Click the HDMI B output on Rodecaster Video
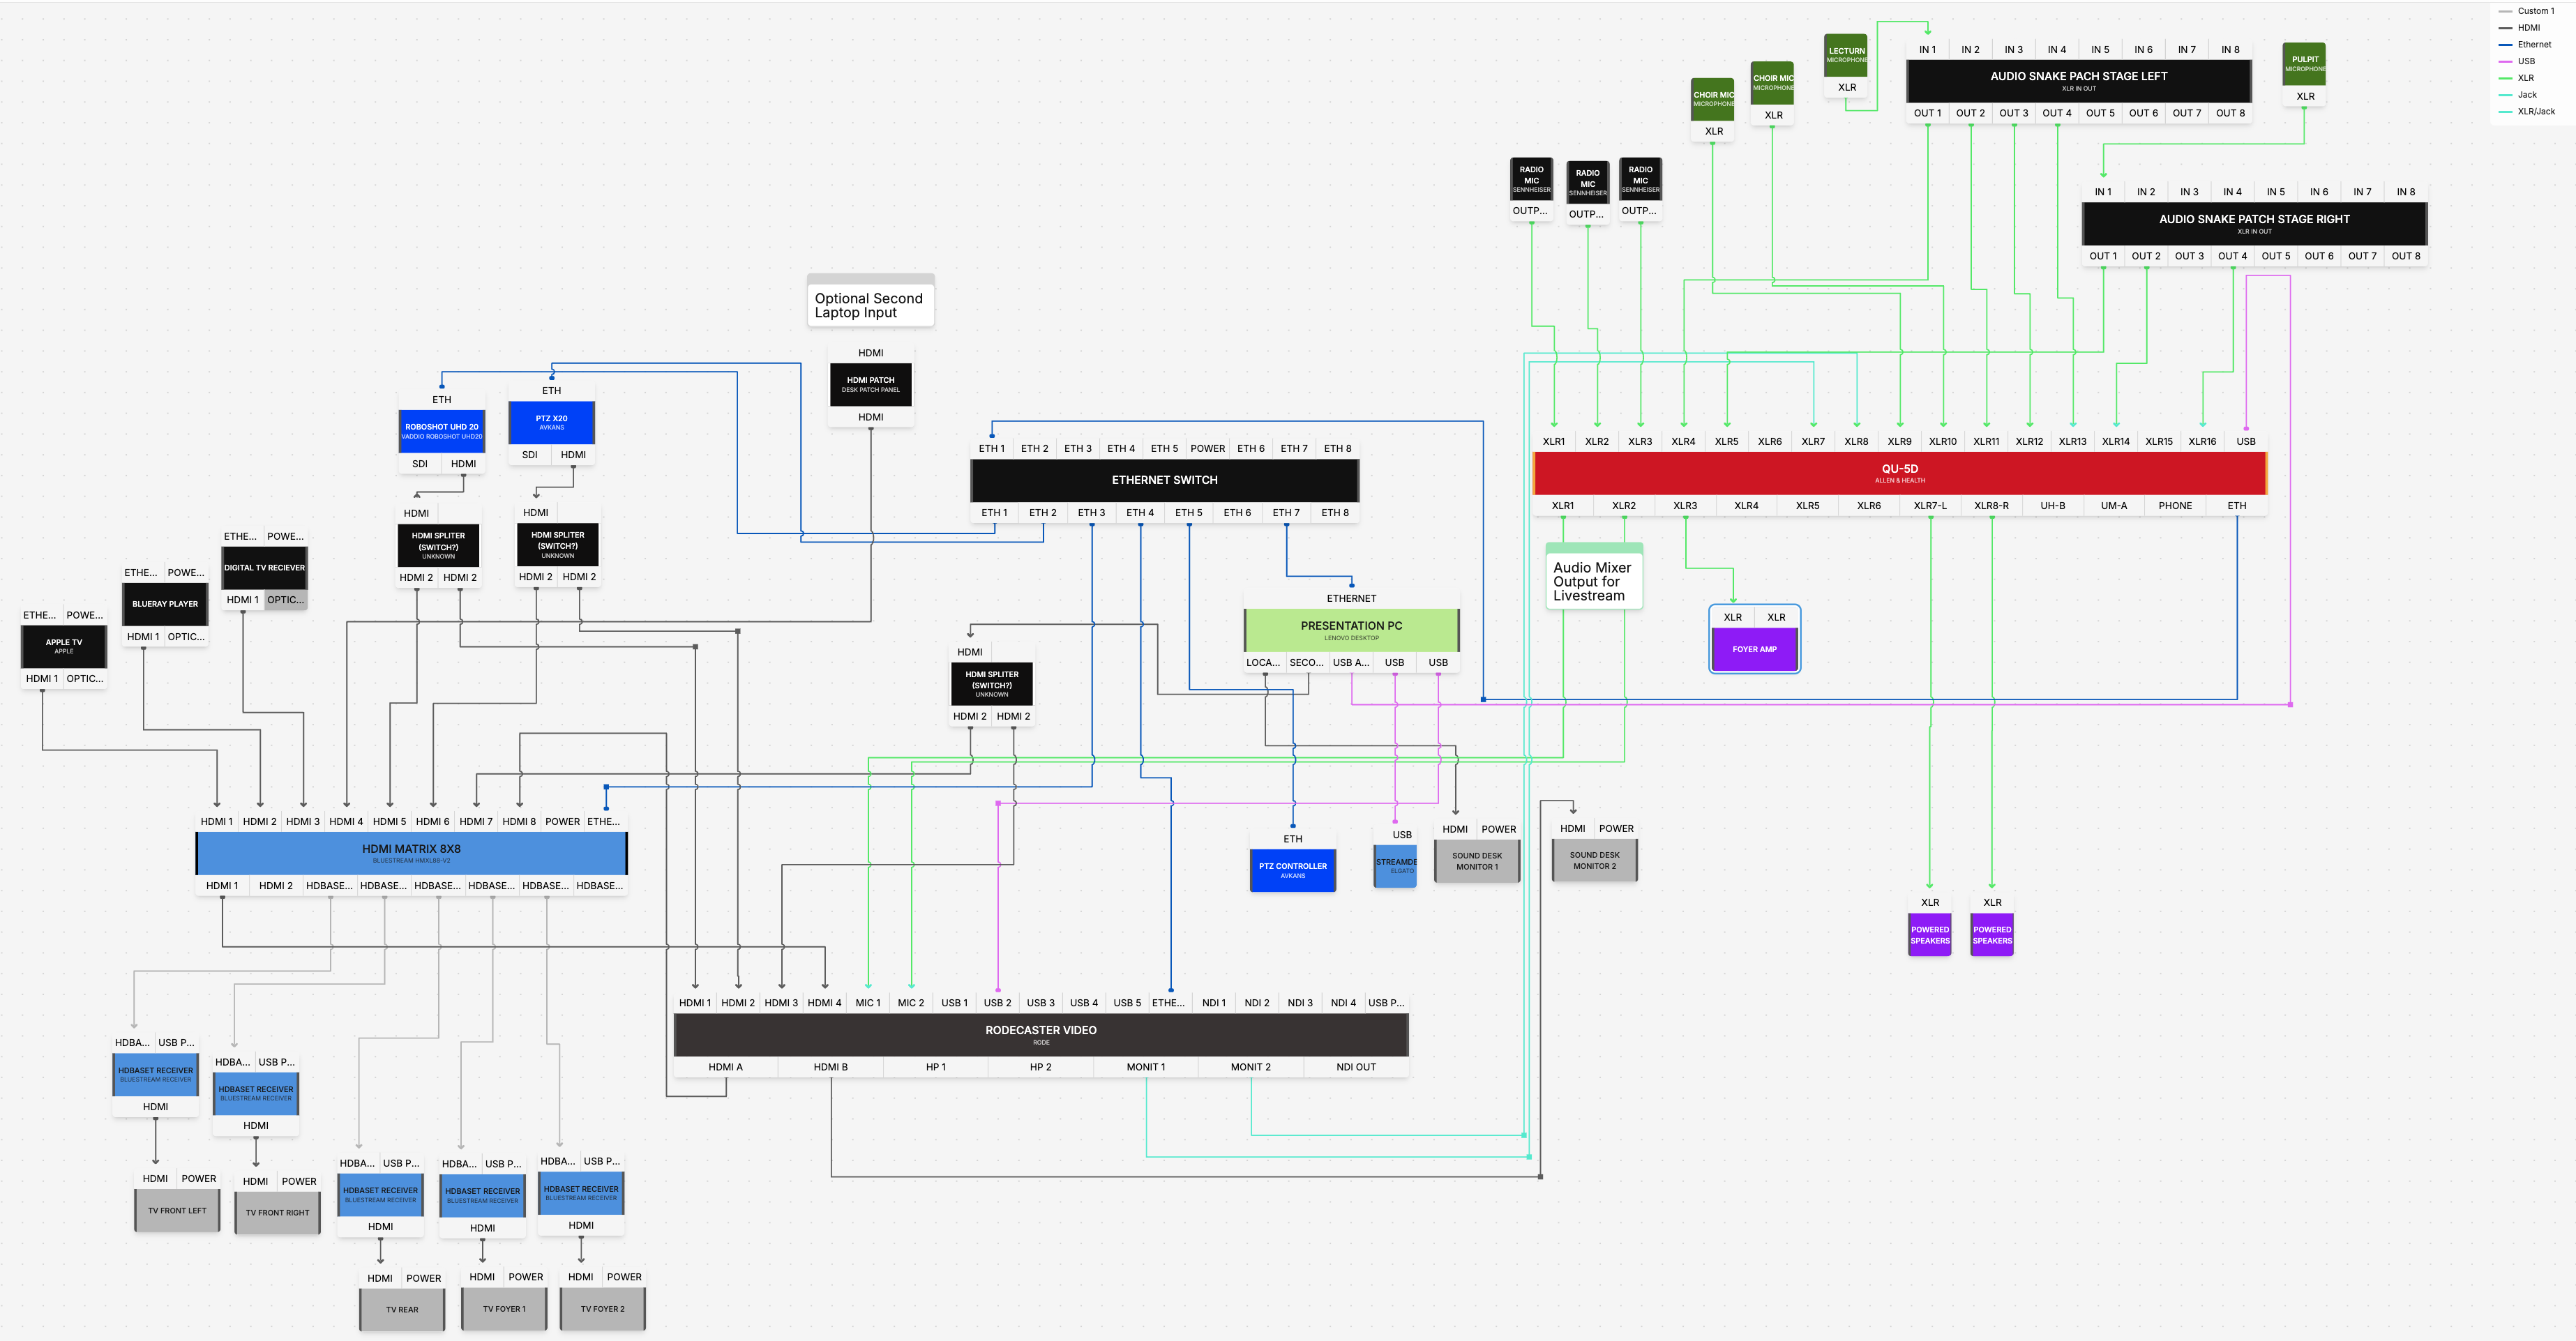 click(831, 1067)
